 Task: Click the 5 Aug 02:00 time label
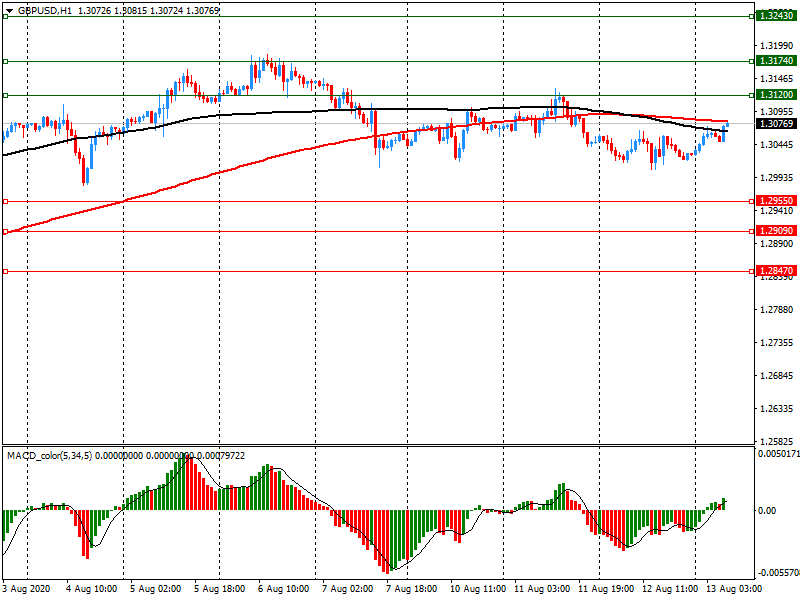(x=156, y=589)
